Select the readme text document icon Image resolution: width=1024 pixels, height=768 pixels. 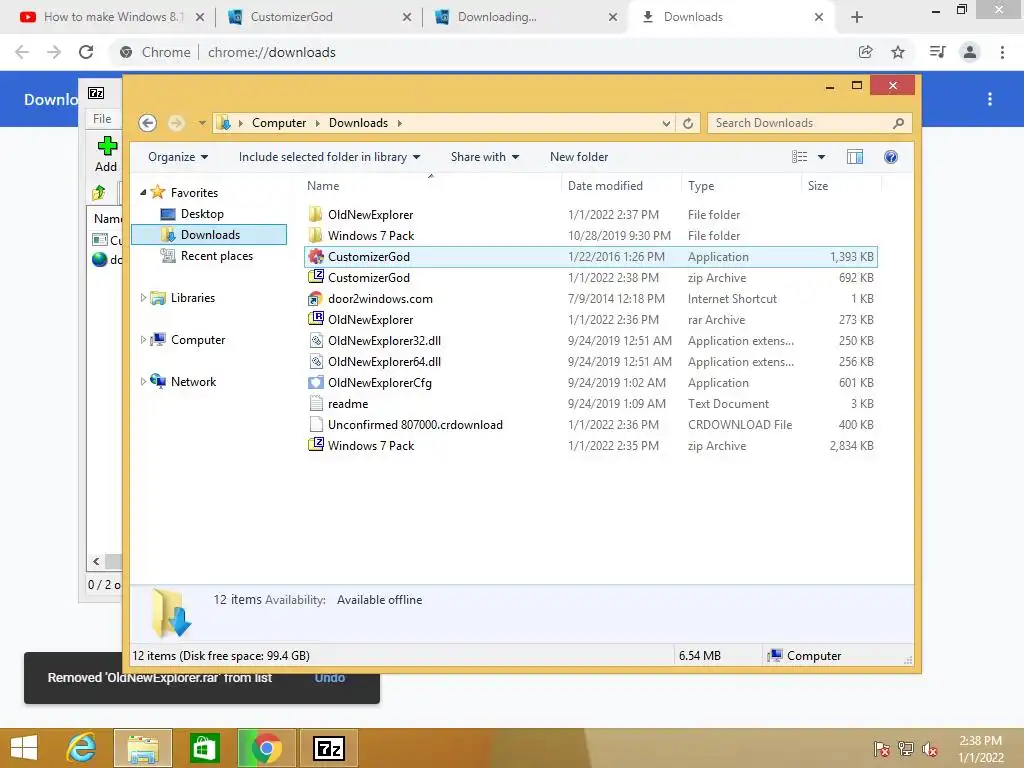(x=316, y=403)
